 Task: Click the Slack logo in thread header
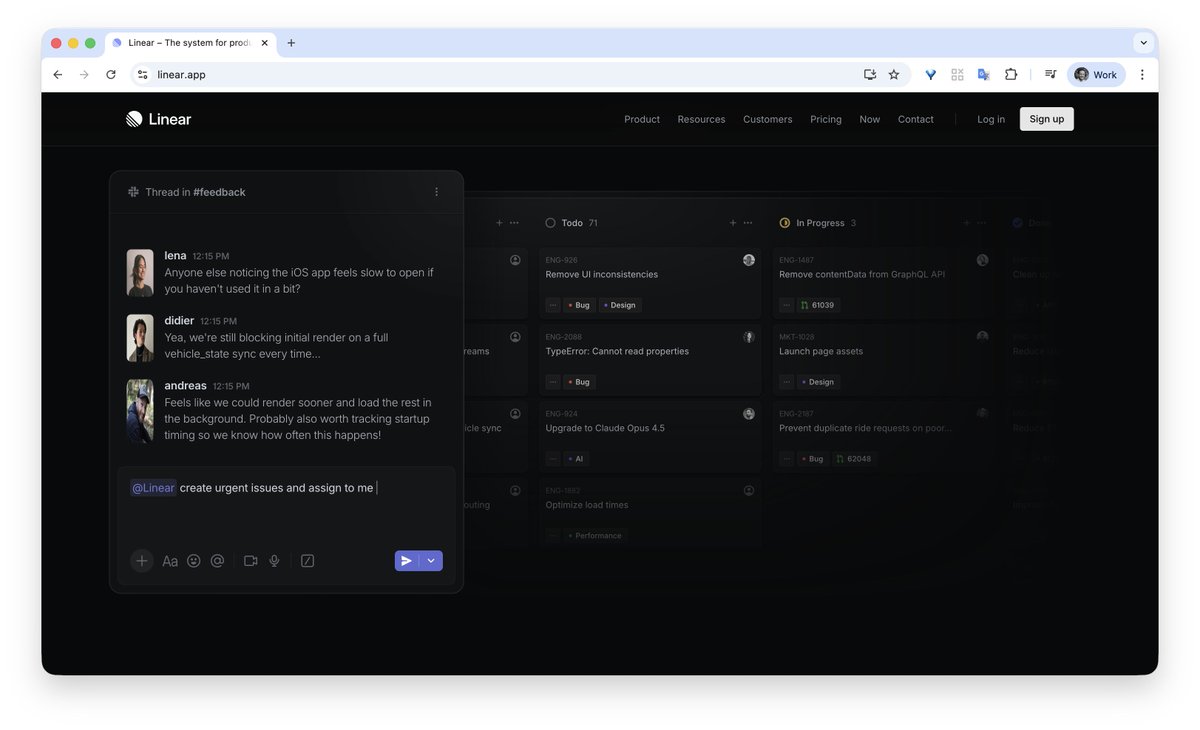point(133,192)
